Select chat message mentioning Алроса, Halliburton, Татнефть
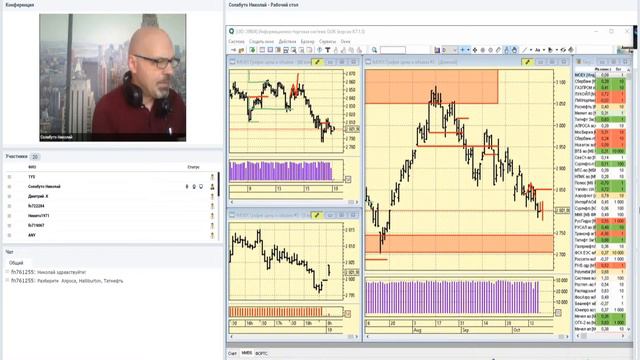Screen dimensions: 640x360 pos(80,281)
